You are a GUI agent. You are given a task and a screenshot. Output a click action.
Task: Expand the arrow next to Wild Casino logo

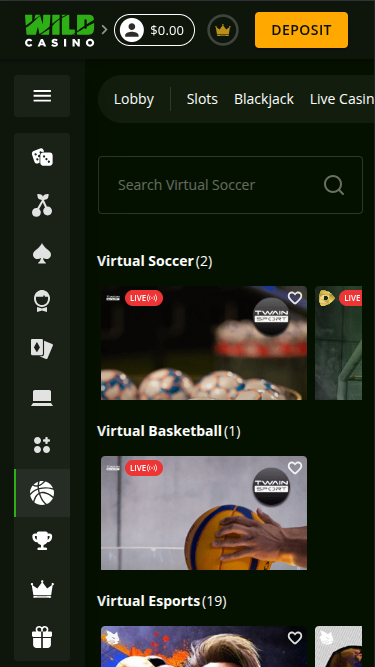pyautogui.click(x=105, y=30)
